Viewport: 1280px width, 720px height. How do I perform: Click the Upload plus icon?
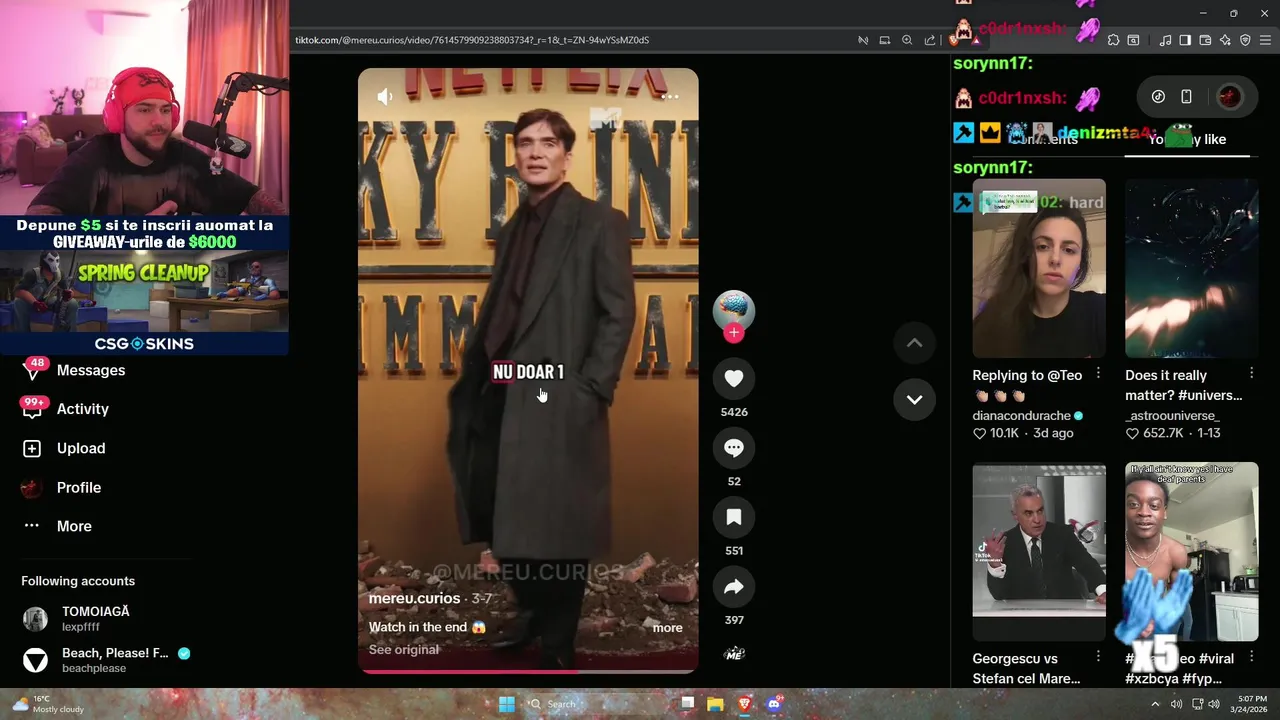tap(32, 449)
